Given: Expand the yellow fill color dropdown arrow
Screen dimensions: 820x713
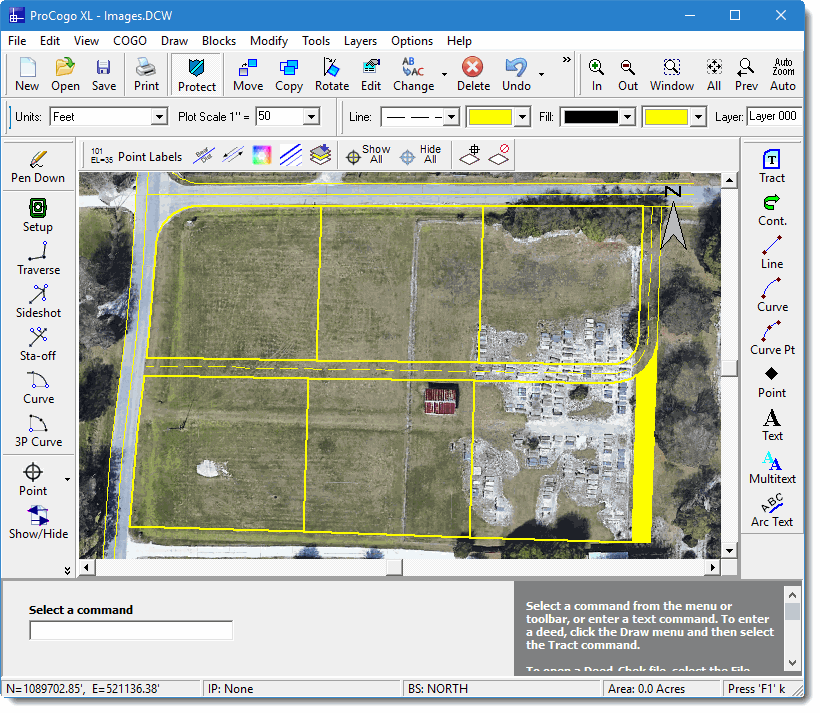Looking at the screenshot, I should click(698, 117).
